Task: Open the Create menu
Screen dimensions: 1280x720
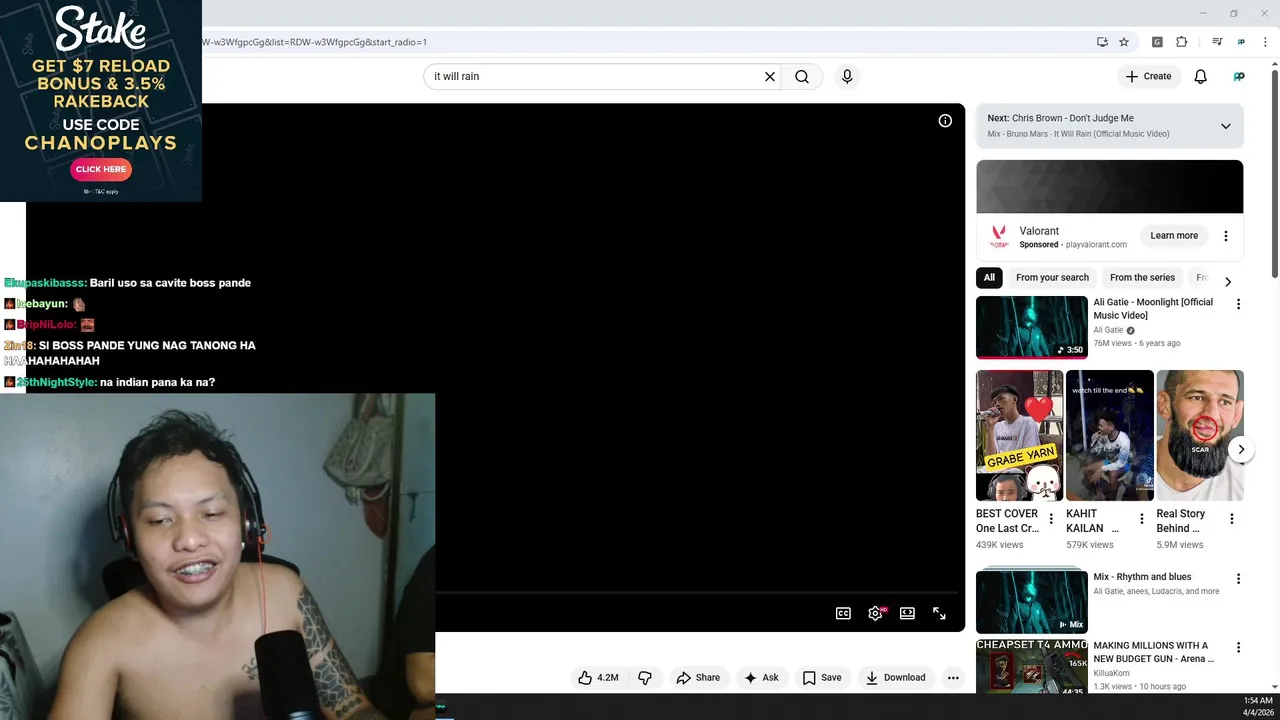Action: 1148,76
